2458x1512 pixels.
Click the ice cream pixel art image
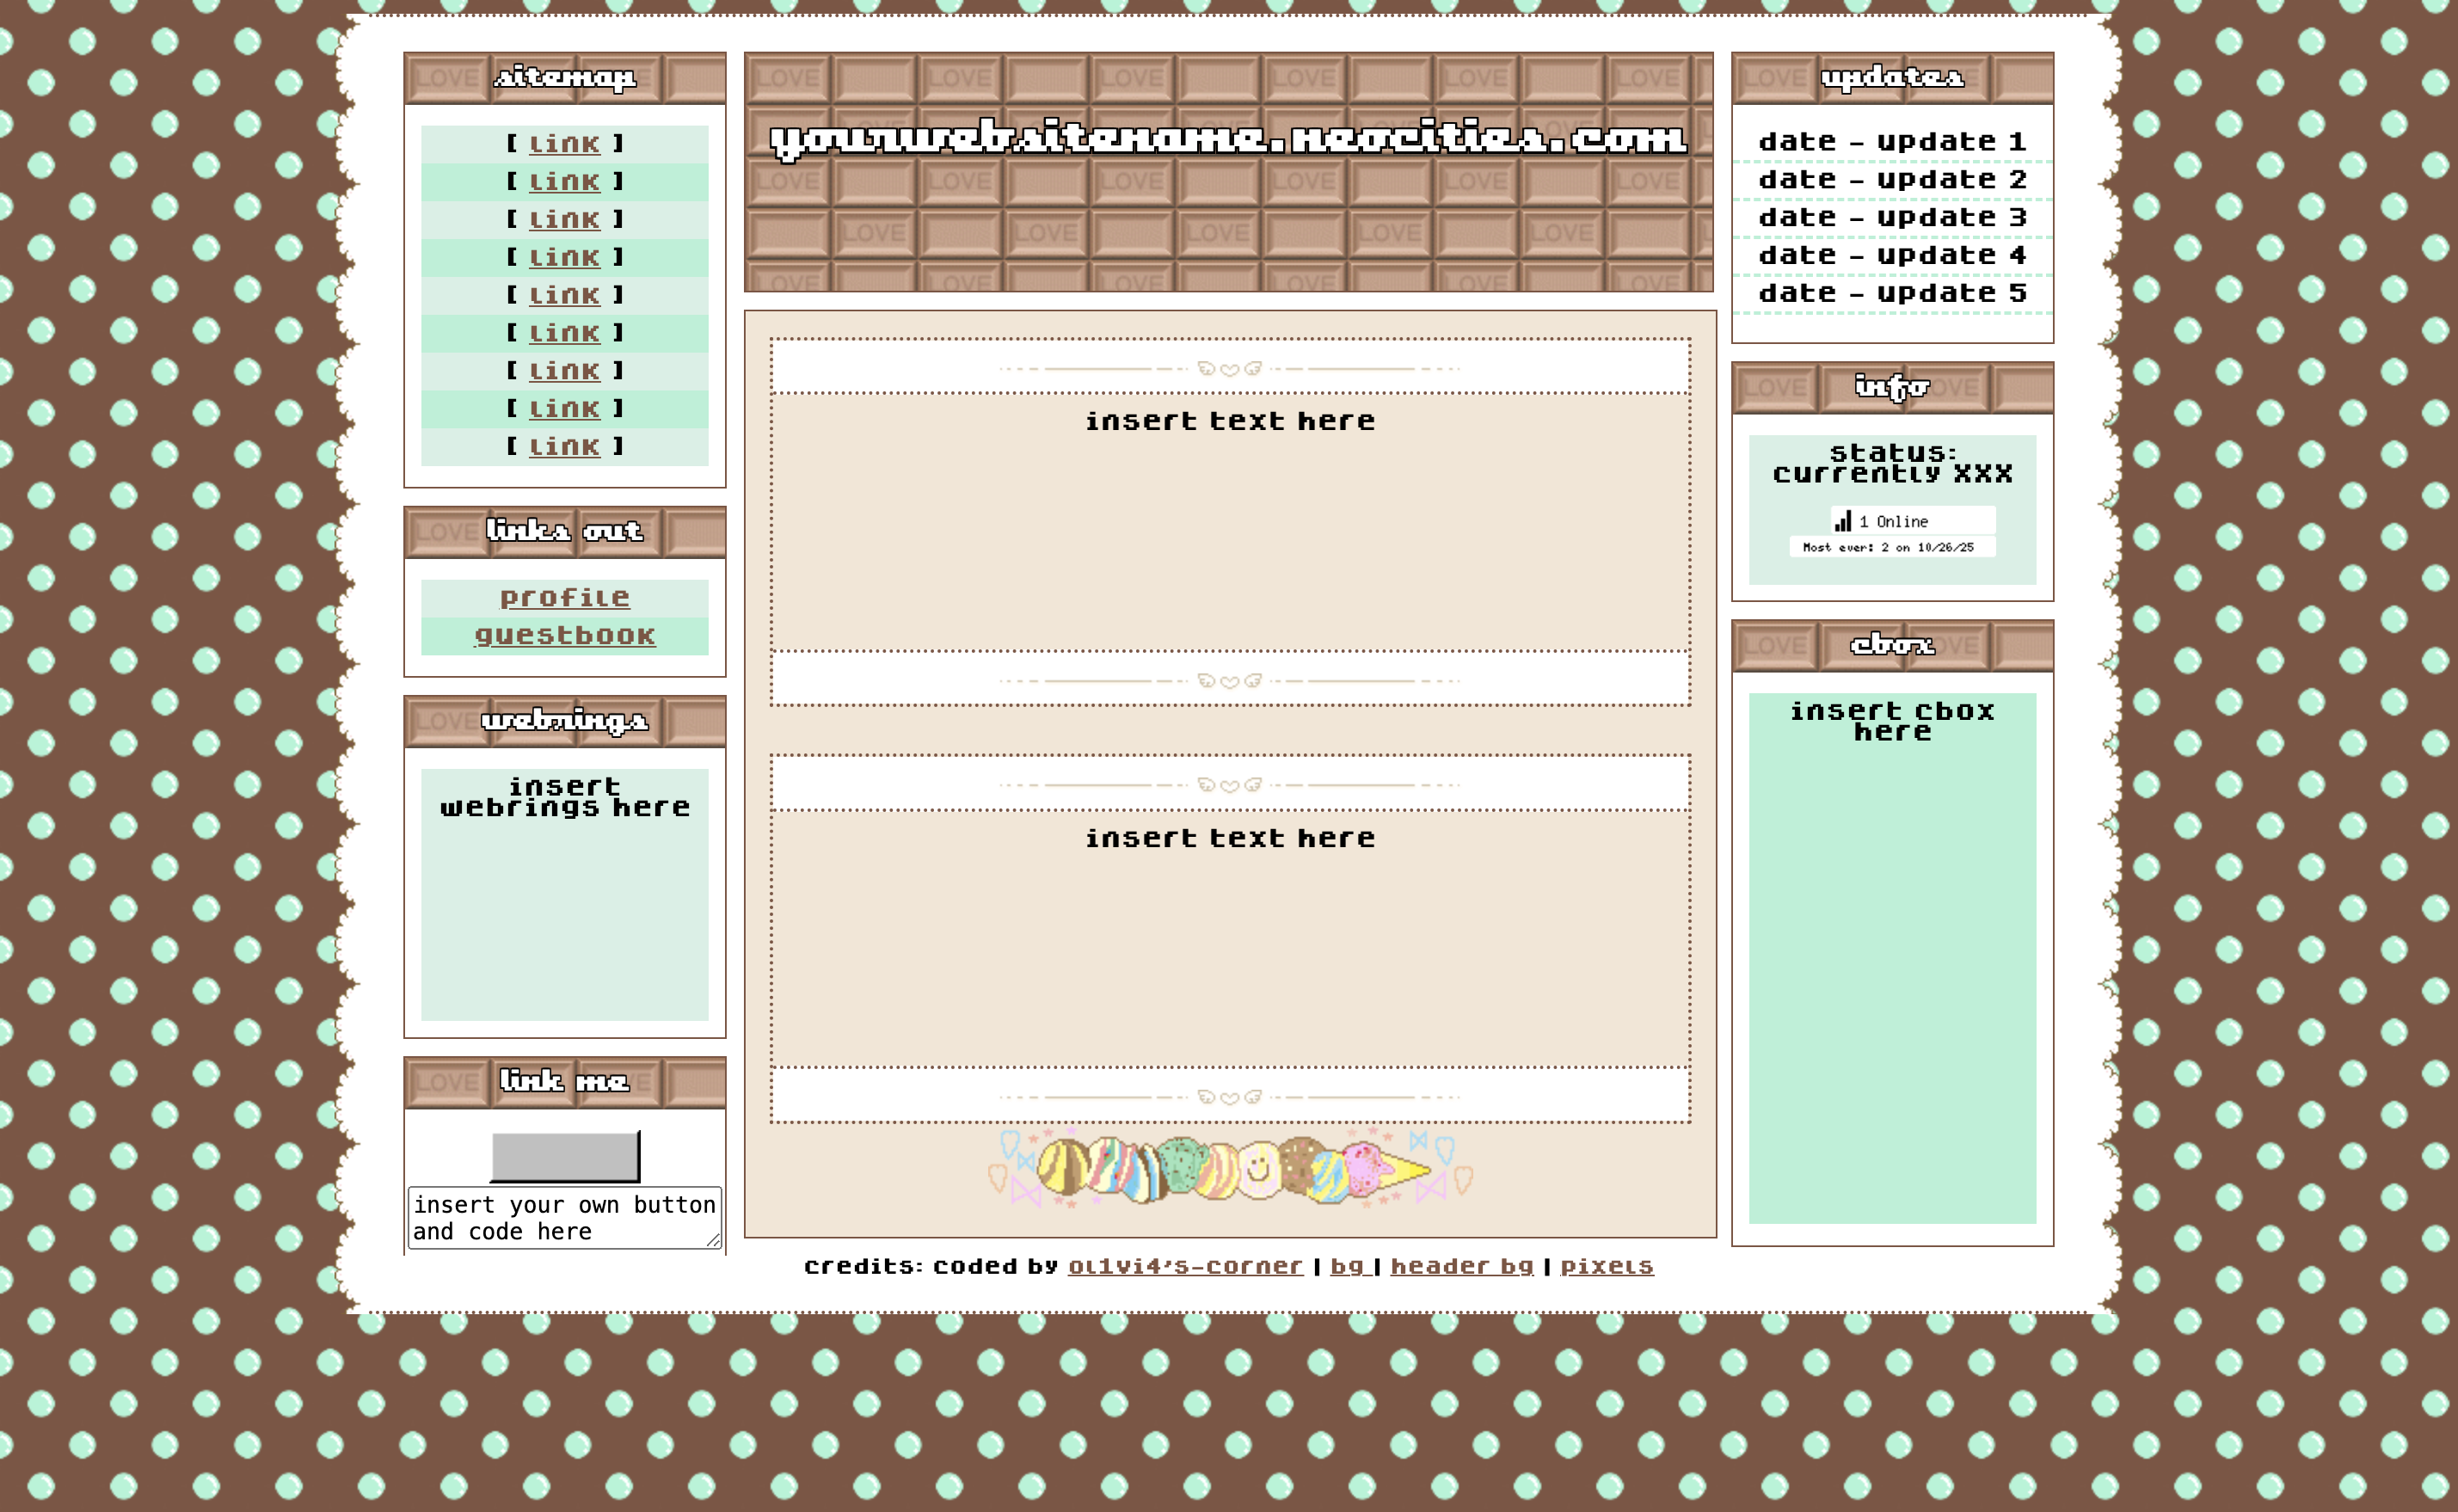(x=1230, y=1168)
